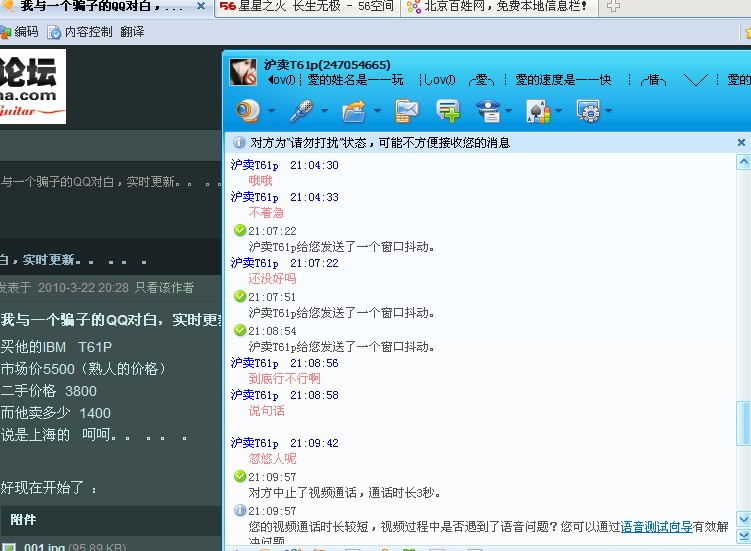This screenshot has height=551, width=751.
Task: Dismiss the do-not-disturb notice bar
Action: pyautogui.click(x=741, y=143)
